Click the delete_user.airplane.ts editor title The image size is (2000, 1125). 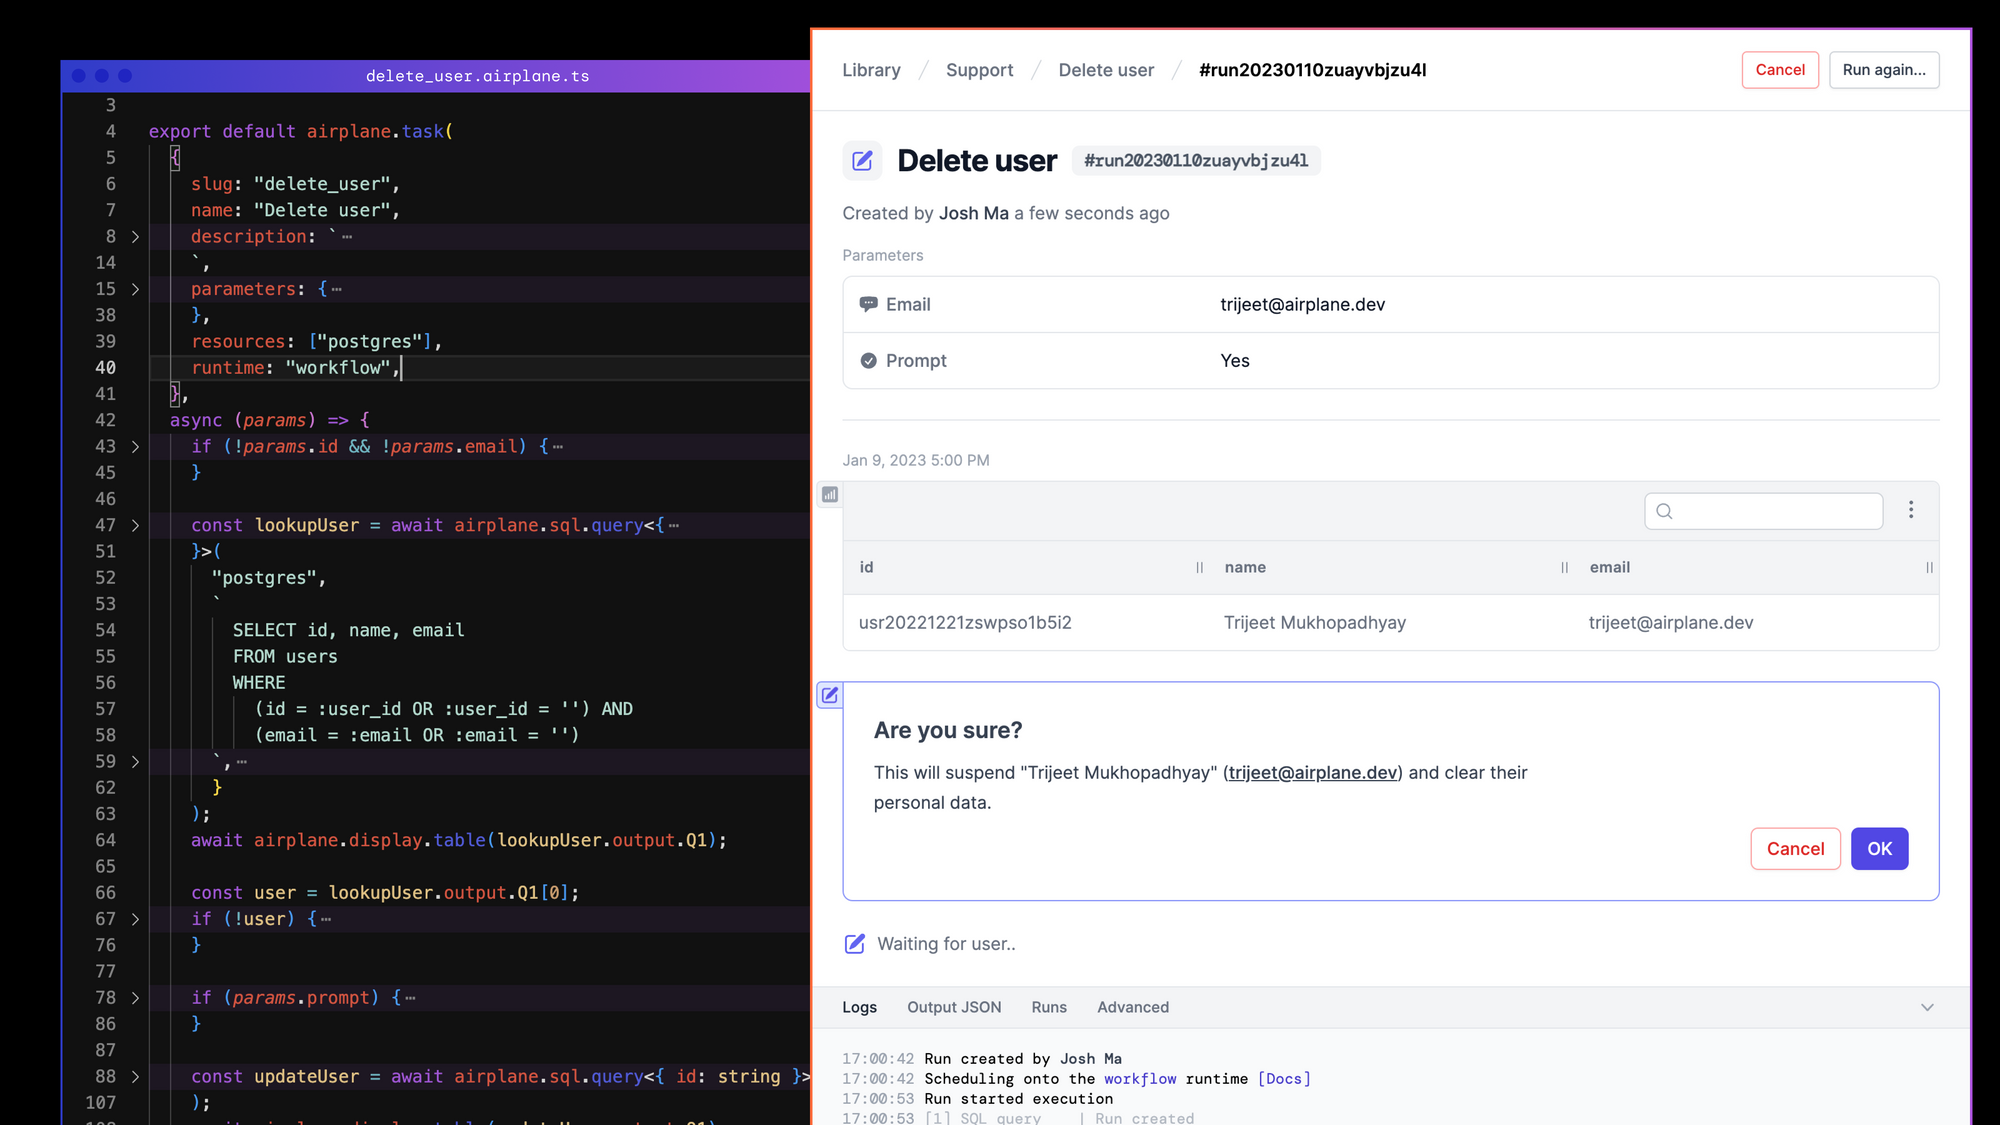[x=477, y=76]
